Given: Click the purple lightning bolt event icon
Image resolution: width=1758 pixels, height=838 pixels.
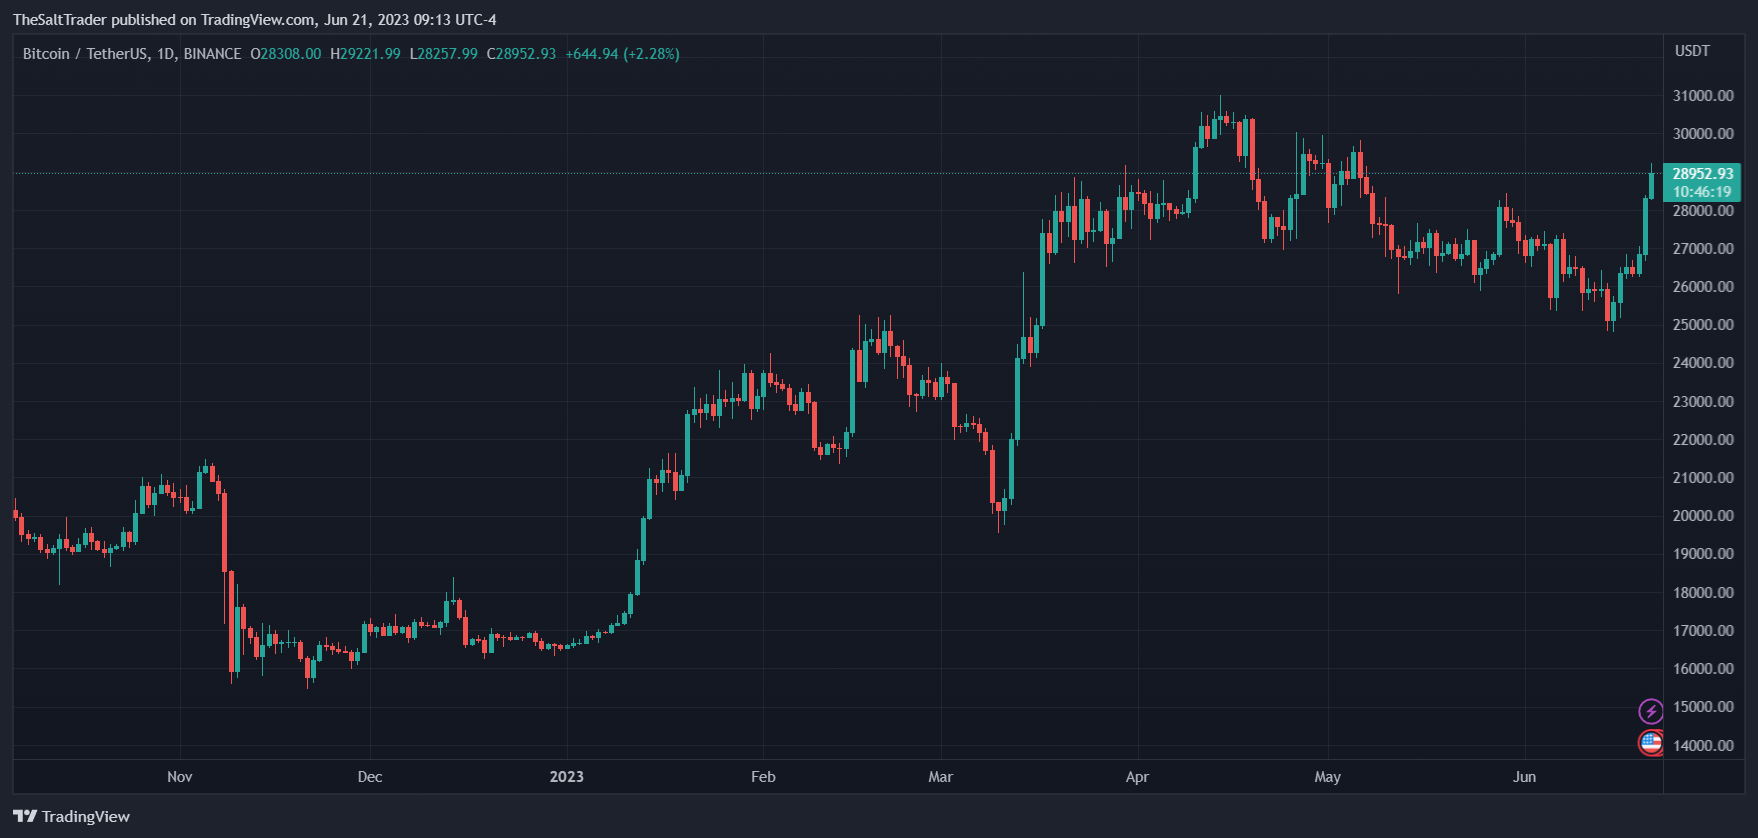Looking at the screenshot, I should pos(1651,711).
